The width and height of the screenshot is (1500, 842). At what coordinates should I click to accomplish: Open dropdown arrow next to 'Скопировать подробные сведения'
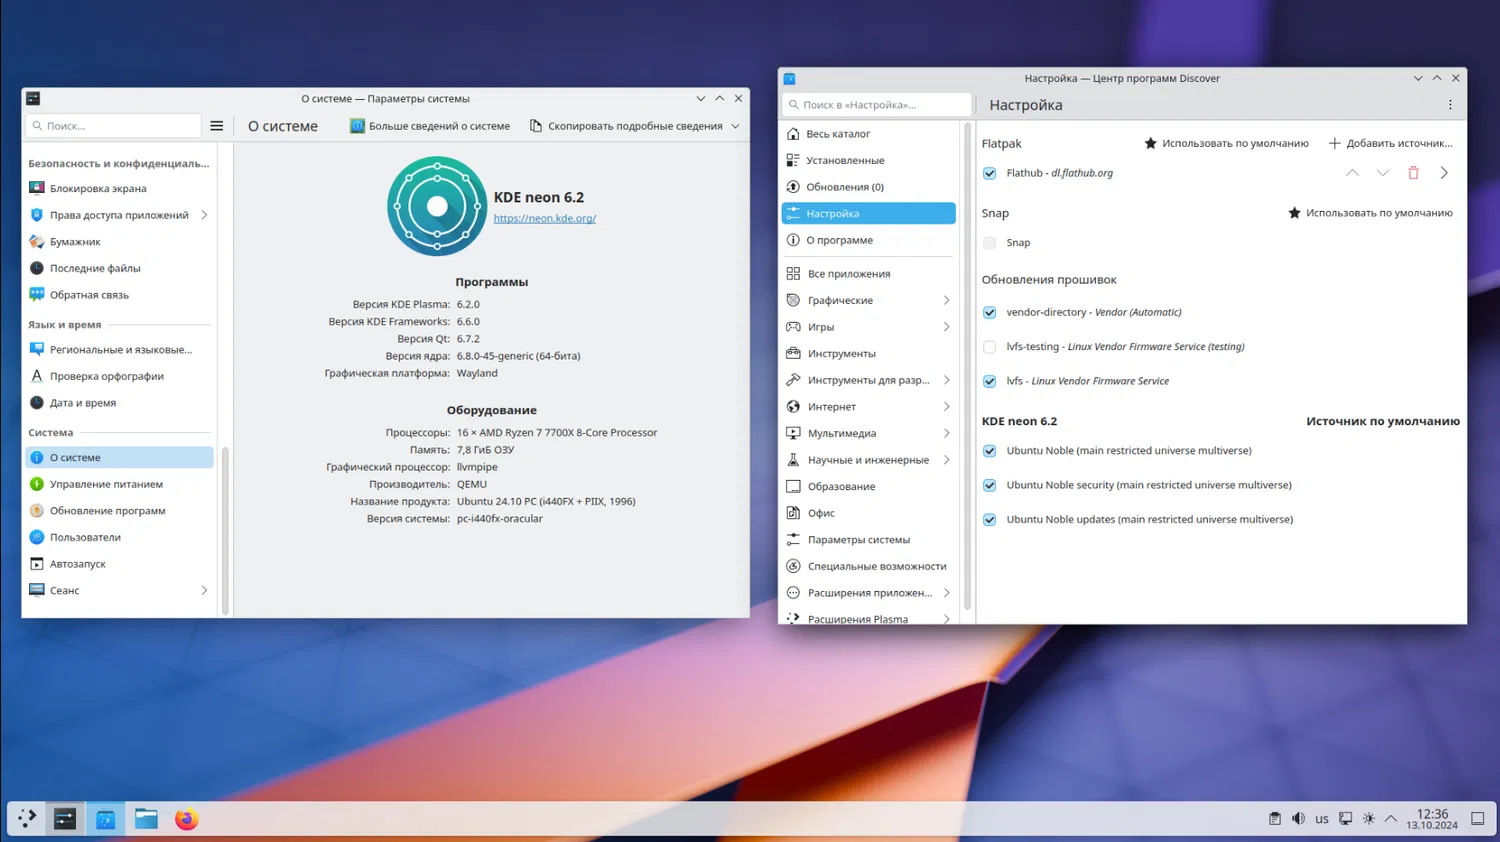pos(735,126)
